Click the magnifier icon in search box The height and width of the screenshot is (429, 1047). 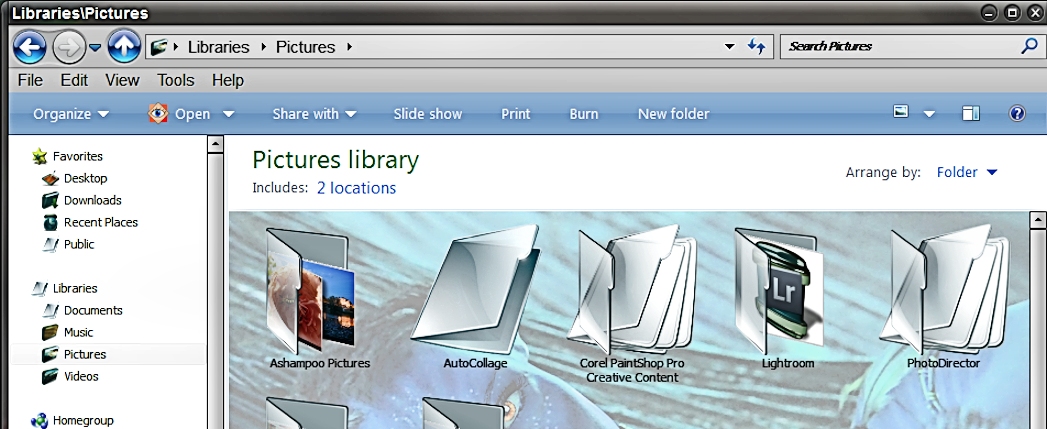click(x=1029, y=46)
